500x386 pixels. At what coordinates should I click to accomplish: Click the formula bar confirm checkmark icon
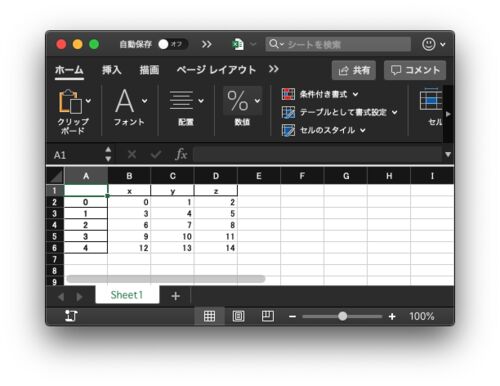[156, 154]
